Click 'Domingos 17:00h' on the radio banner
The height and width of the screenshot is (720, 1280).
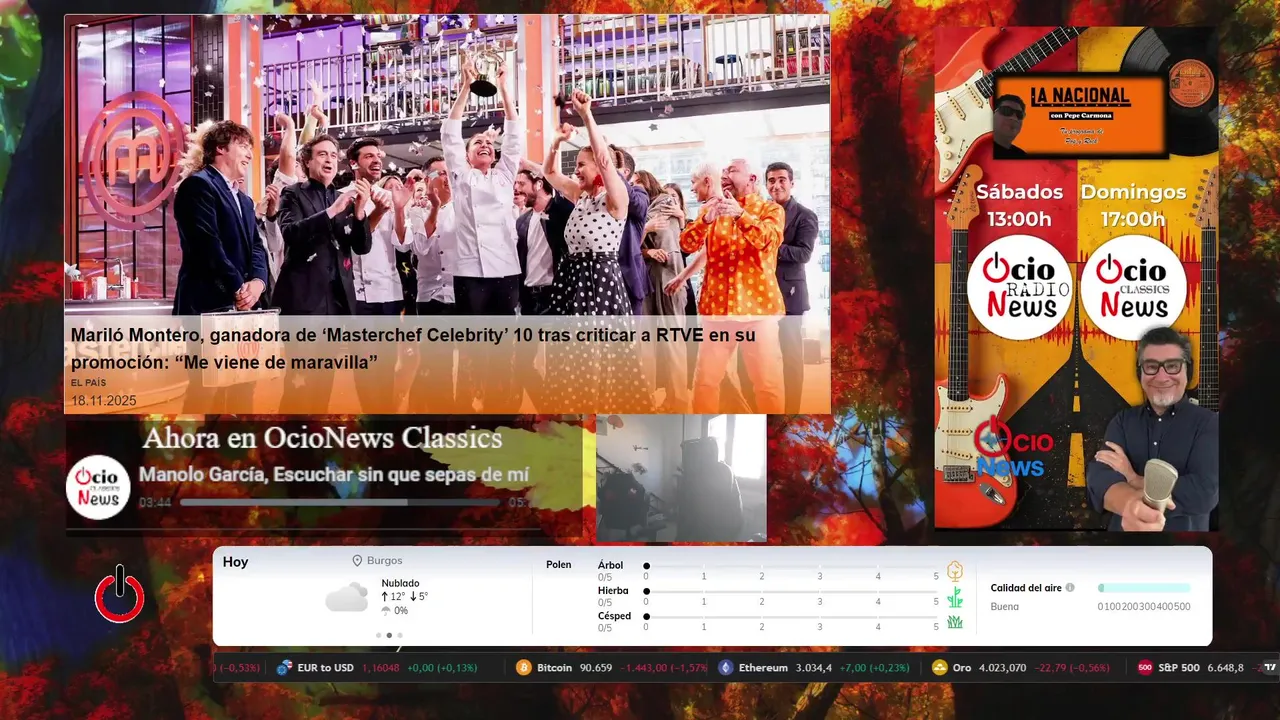click(x=1133, y=205)
